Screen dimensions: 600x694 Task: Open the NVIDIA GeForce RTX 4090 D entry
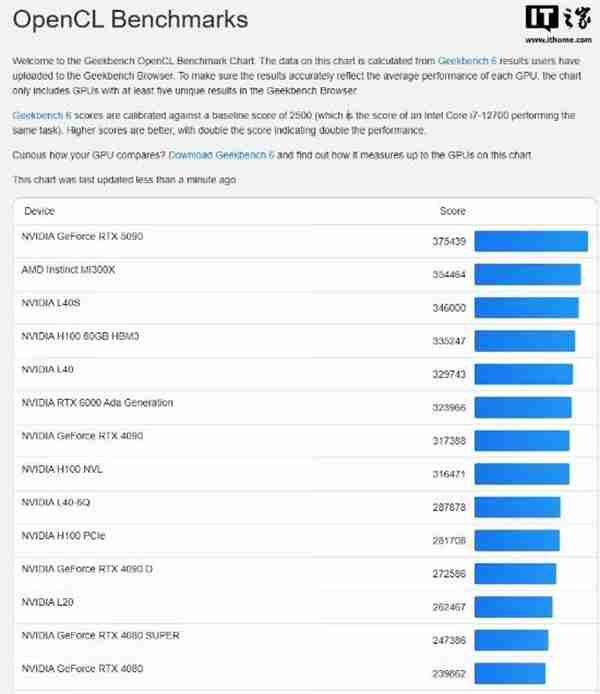(x=89, y=569)
